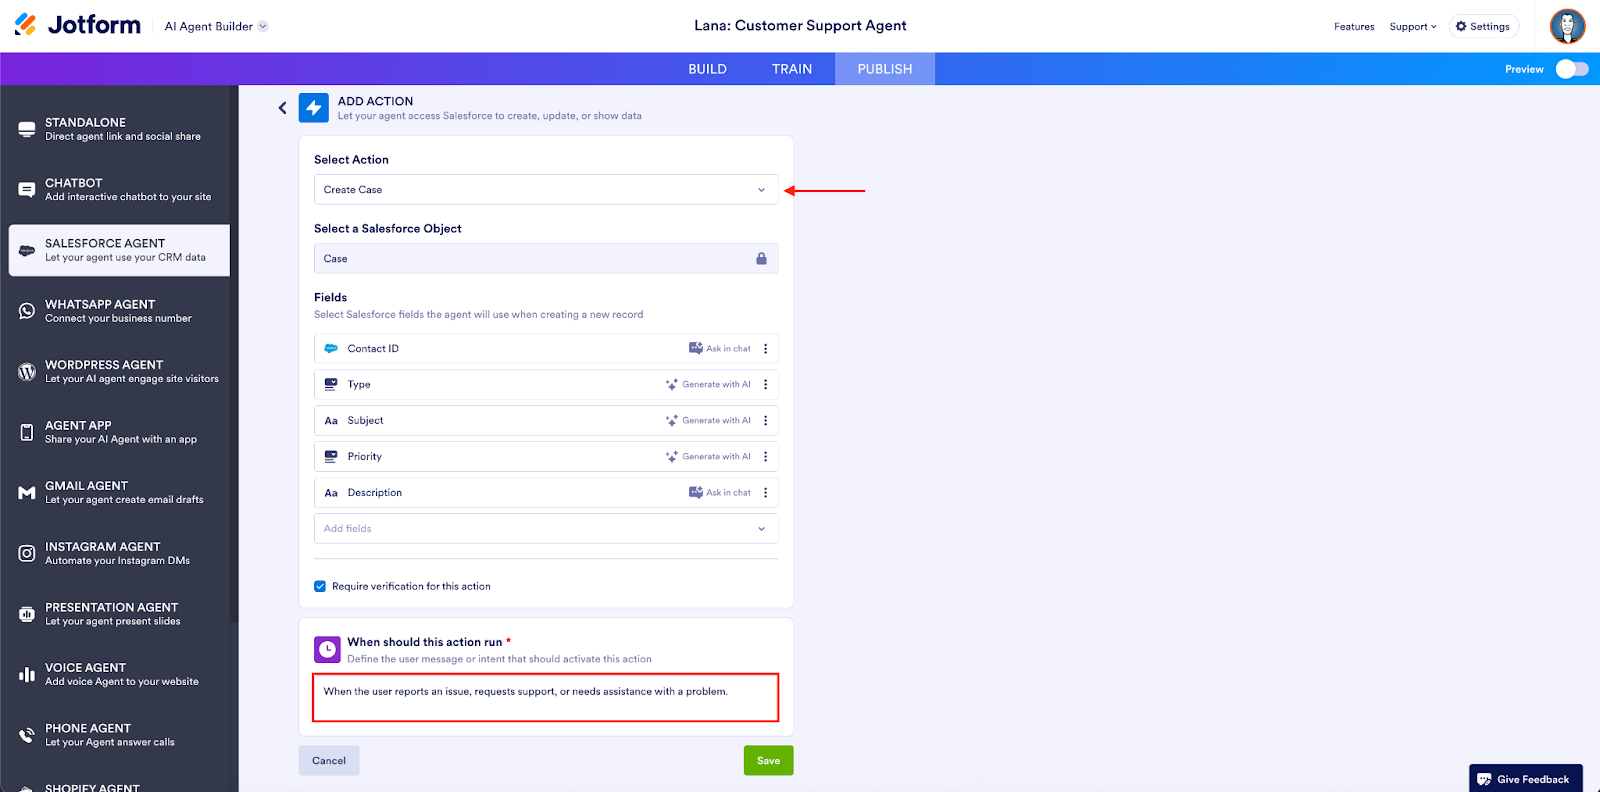
Task: Expand the Support menu
Action: click(x=1412, y=27)
